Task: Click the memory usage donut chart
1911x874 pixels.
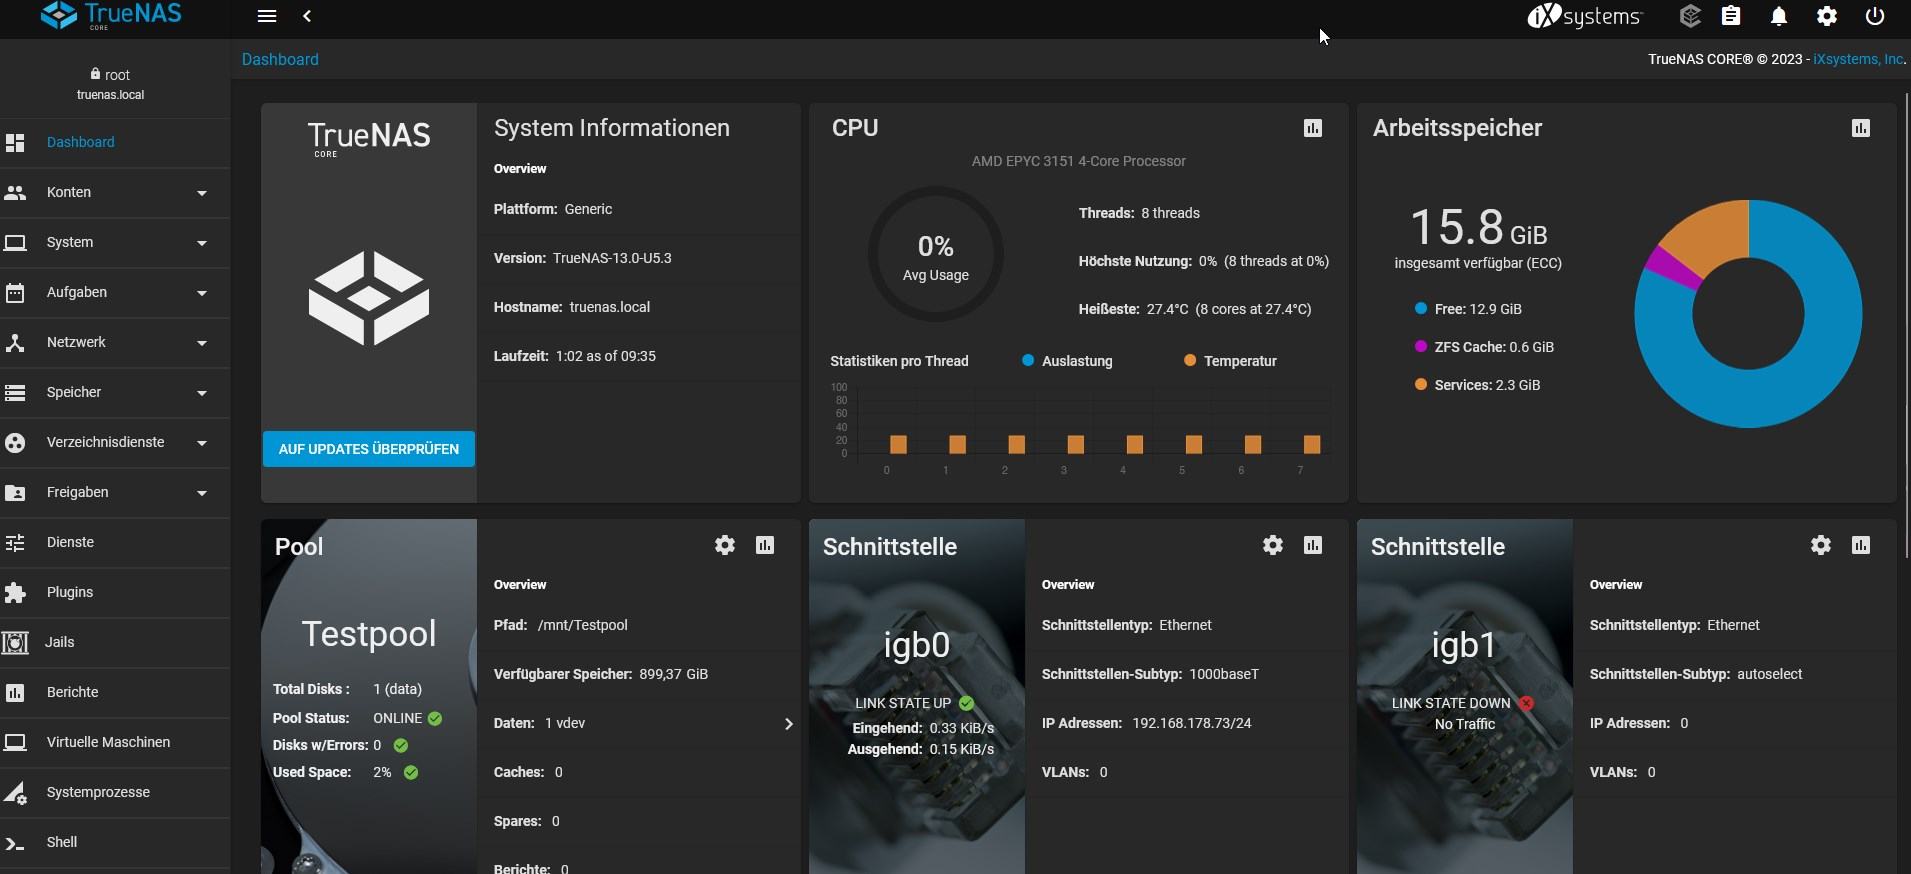Action: 1748,314
